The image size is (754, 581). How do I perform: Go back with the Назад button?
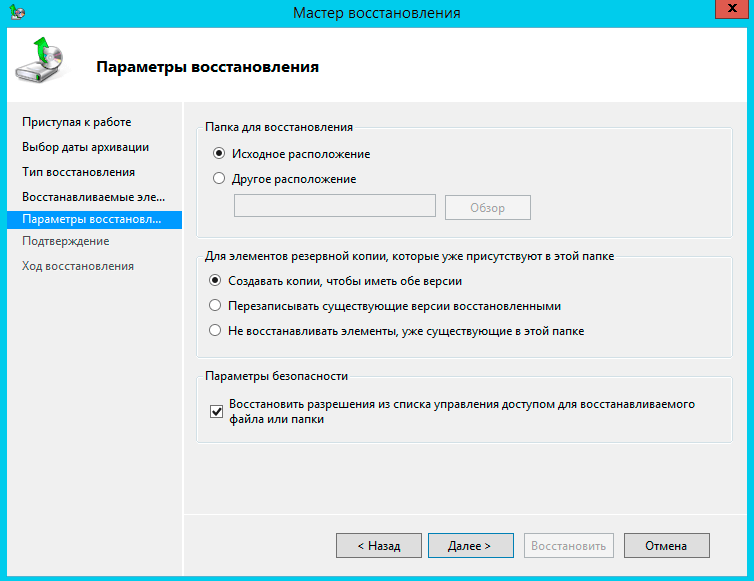pyautogui.click(x=379, y=546)
